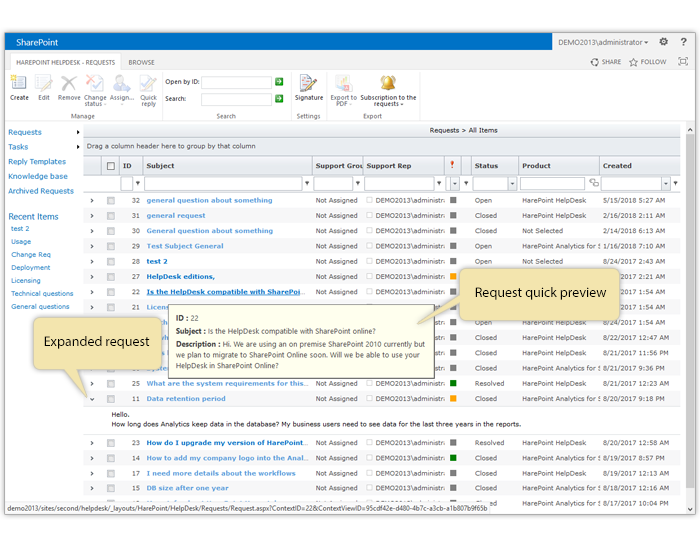700x550 pixels.
Task: Tick the select-all checkbox in grid header
Action: tap(111, 166)
